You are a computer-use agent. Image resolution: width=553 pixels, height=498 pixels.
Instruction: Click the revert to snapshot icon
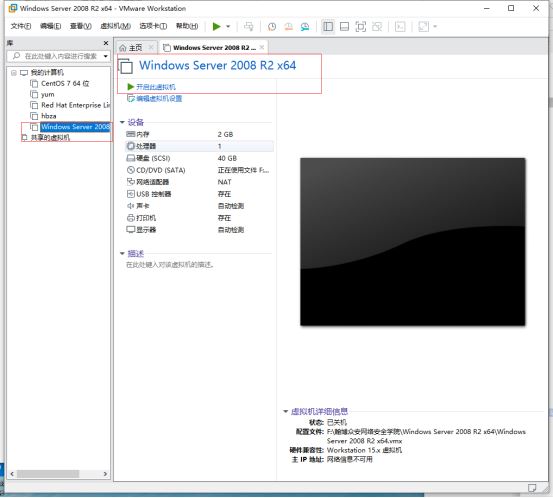[x=288, y=27]
